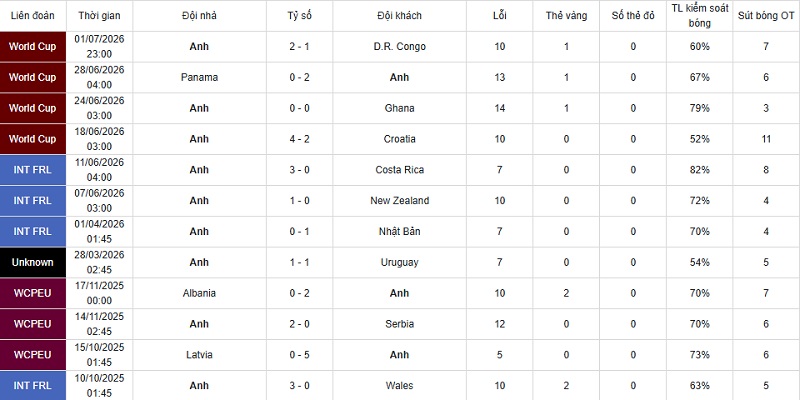Screen dimensions: 800x400
Task: Open the D.R. Congo team link
Action: point(399,46)
